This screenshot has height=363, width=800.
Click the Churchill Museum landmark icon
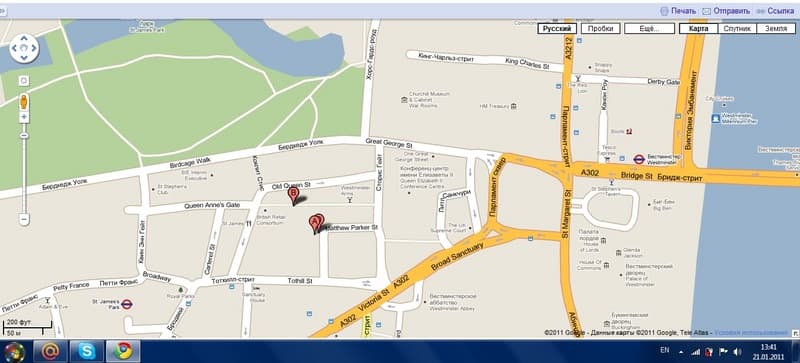click(404, 100)
